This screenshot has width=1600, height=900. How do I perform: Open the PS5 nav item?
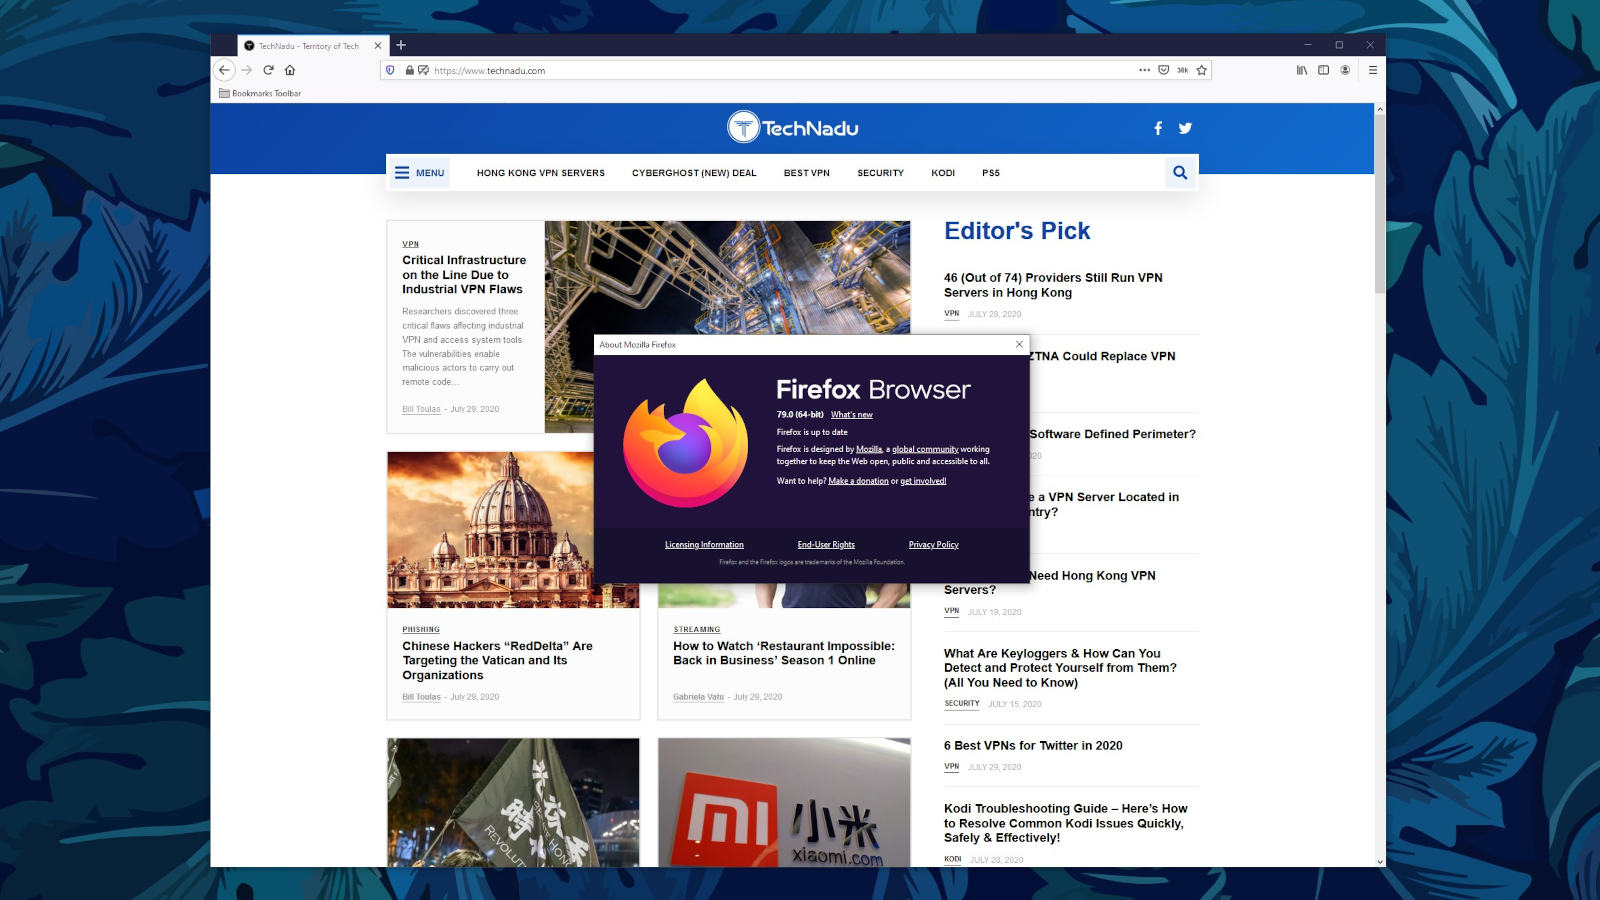pyautogui.click(x=991, y=173)
